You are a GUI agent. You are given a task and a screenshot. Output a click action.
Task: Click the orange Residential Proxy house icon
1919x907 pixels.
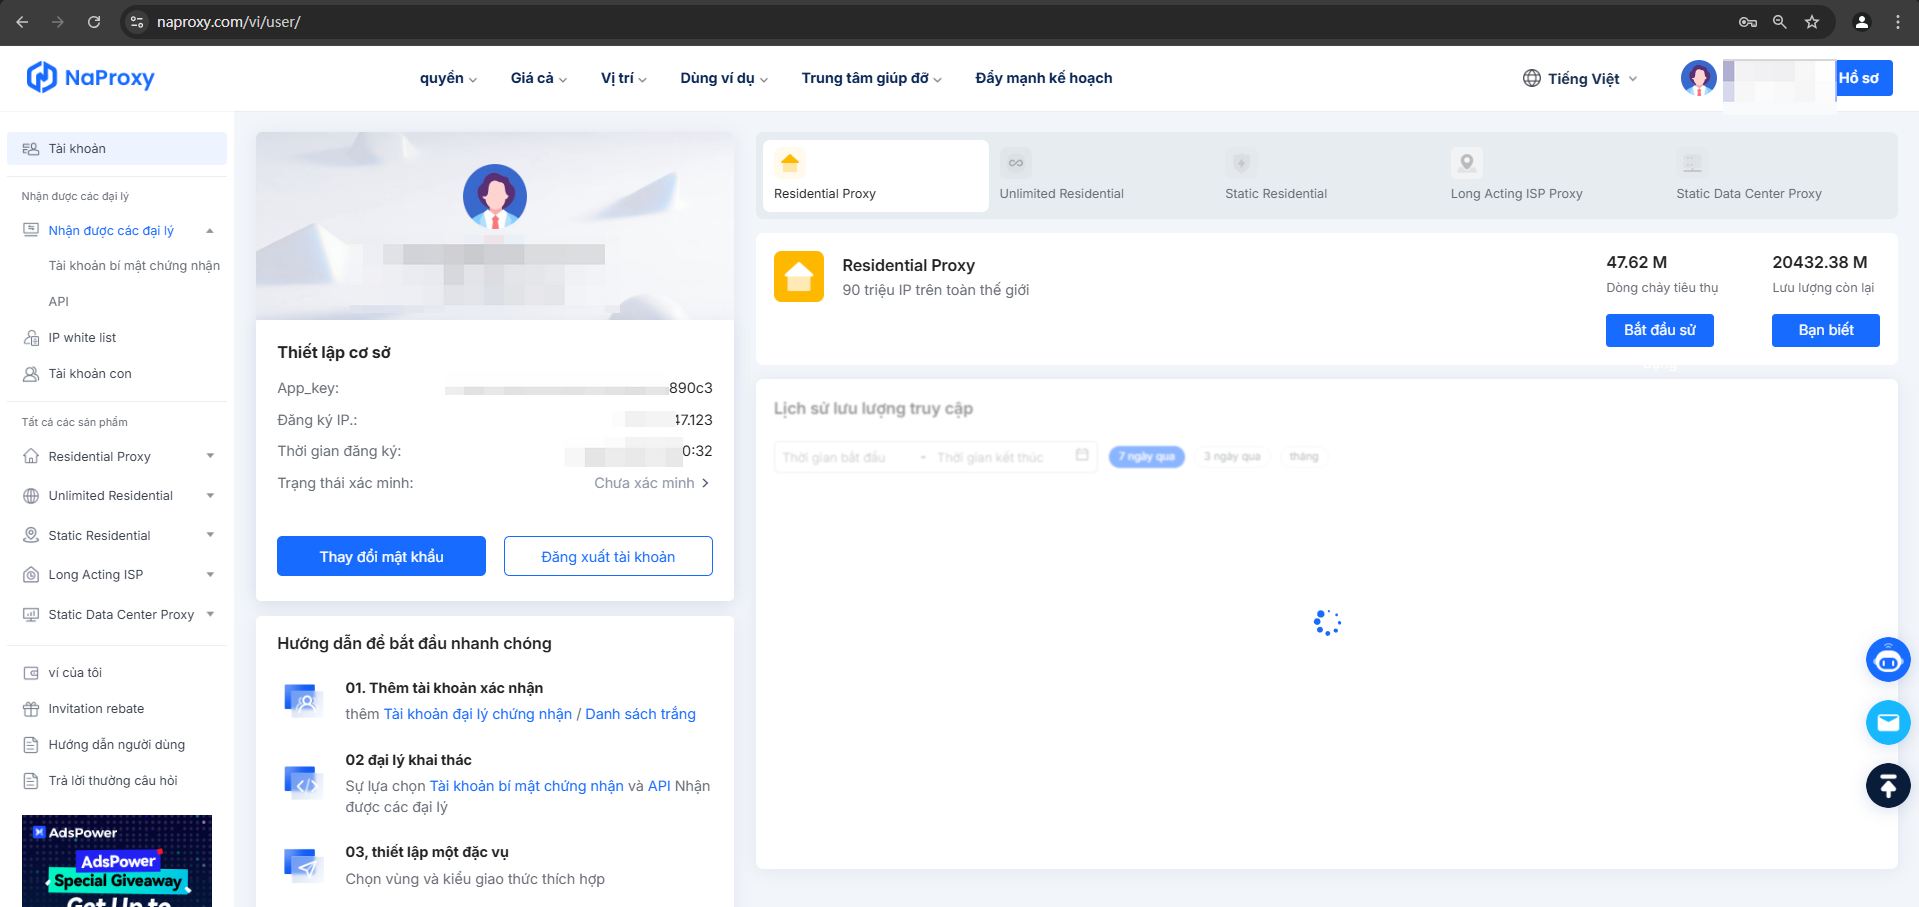[x=799, y=276]
